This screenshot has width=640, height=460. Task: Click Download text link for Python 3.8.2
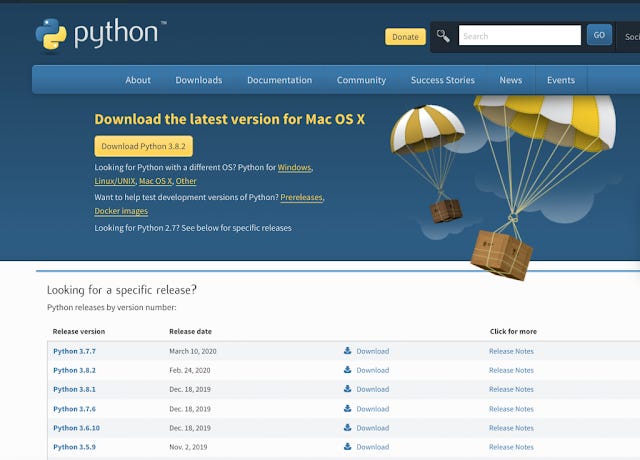pyautogui.click(x=373, y=370)
